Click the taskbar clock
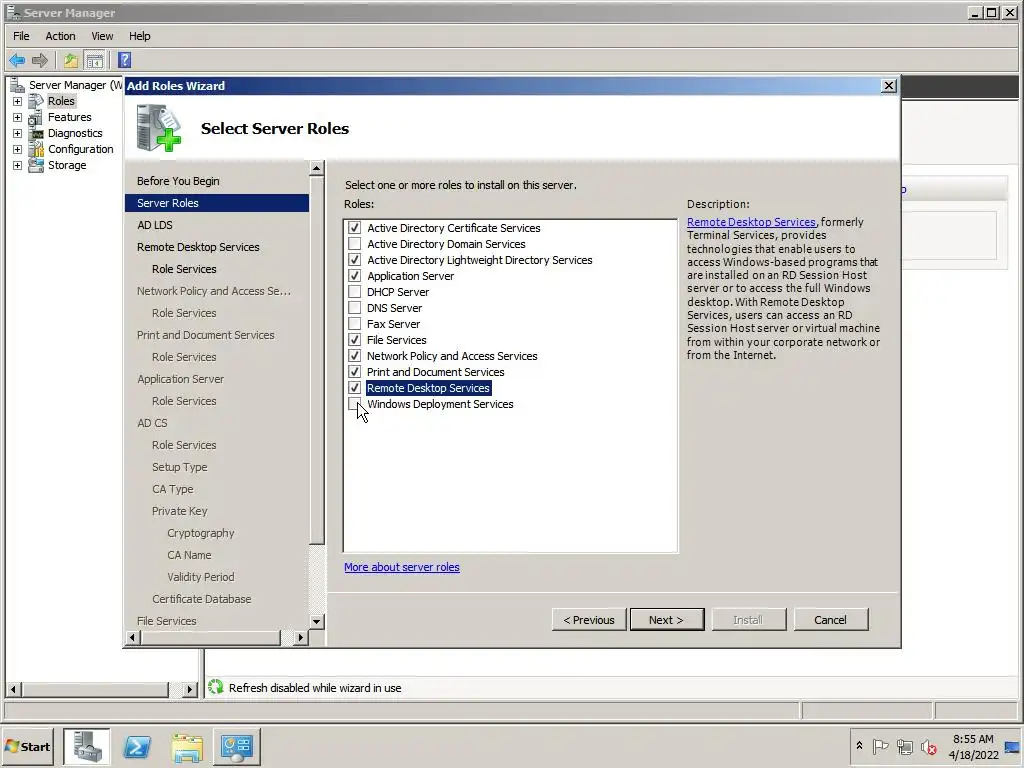Screen dimensions: 1024x768 973,746
